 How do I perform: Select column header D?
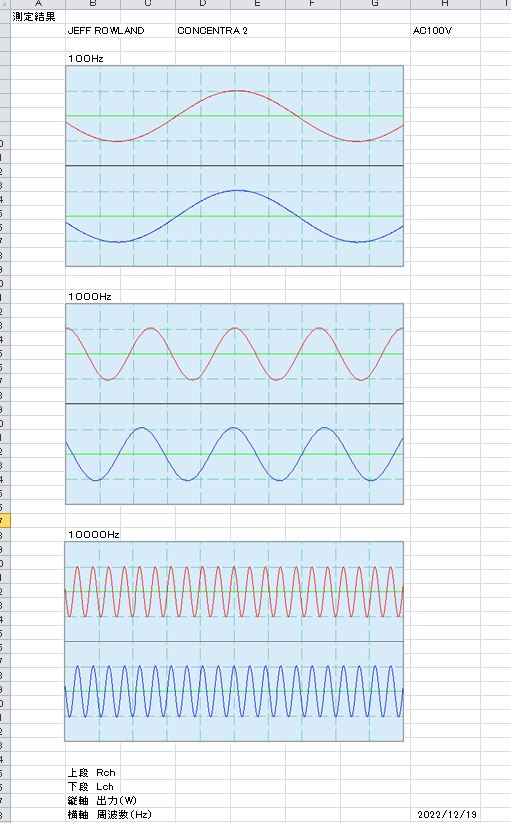click(203, 4)
